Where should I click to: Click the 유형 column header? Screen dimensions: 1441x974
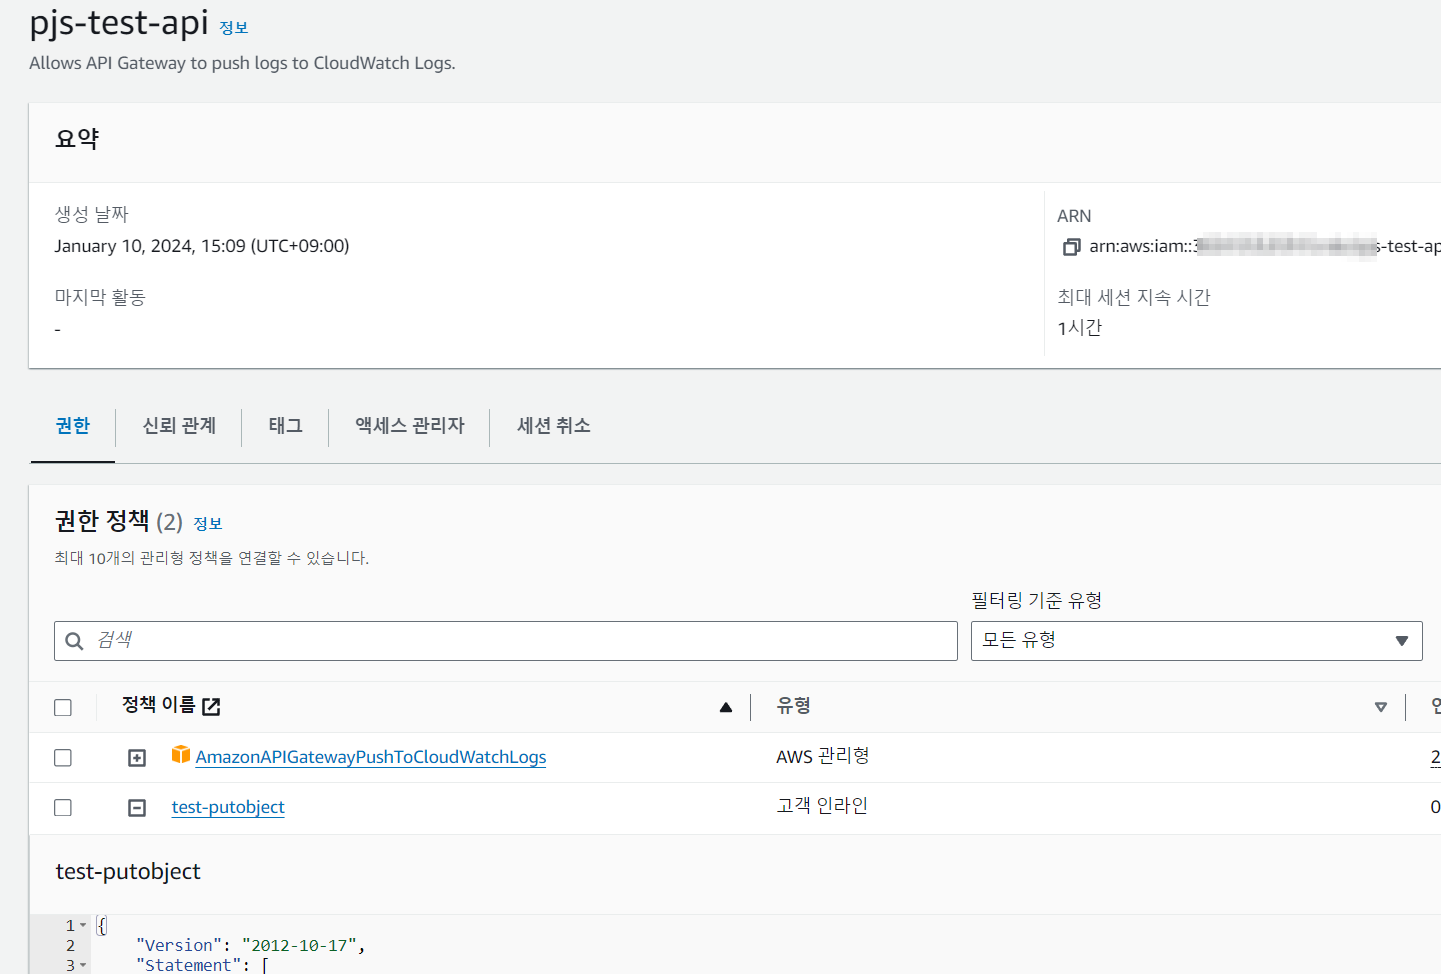pos(794,706)
